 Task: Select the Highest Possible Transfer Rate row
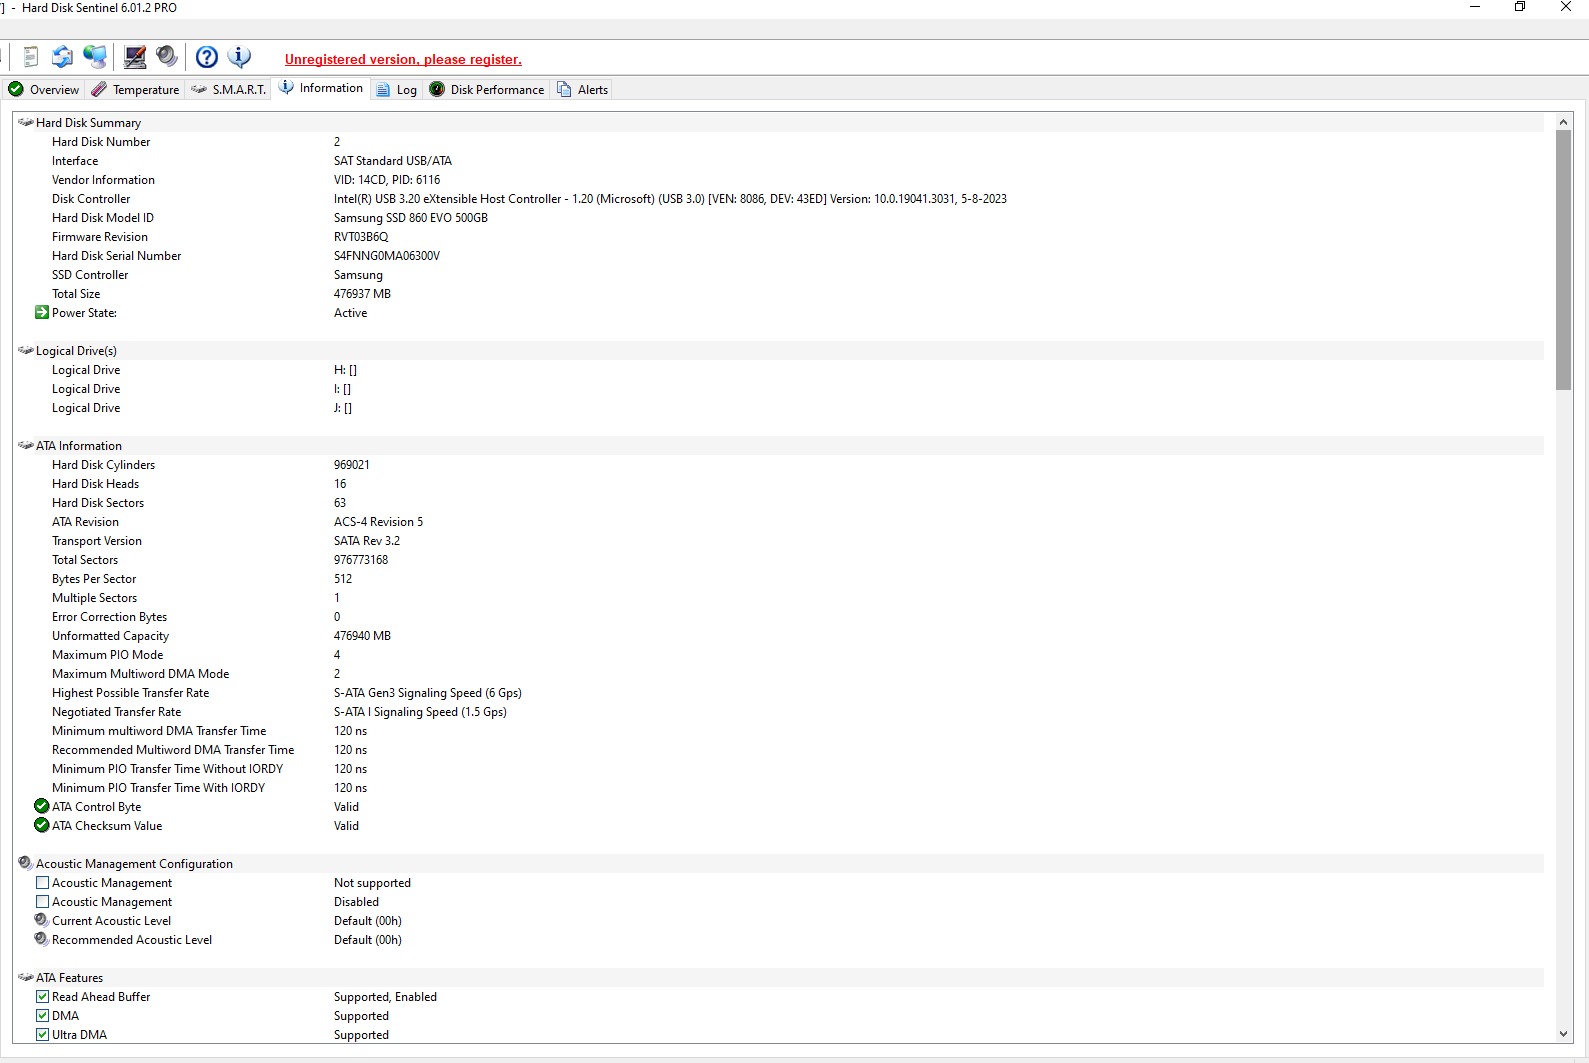tap(780, 693)
